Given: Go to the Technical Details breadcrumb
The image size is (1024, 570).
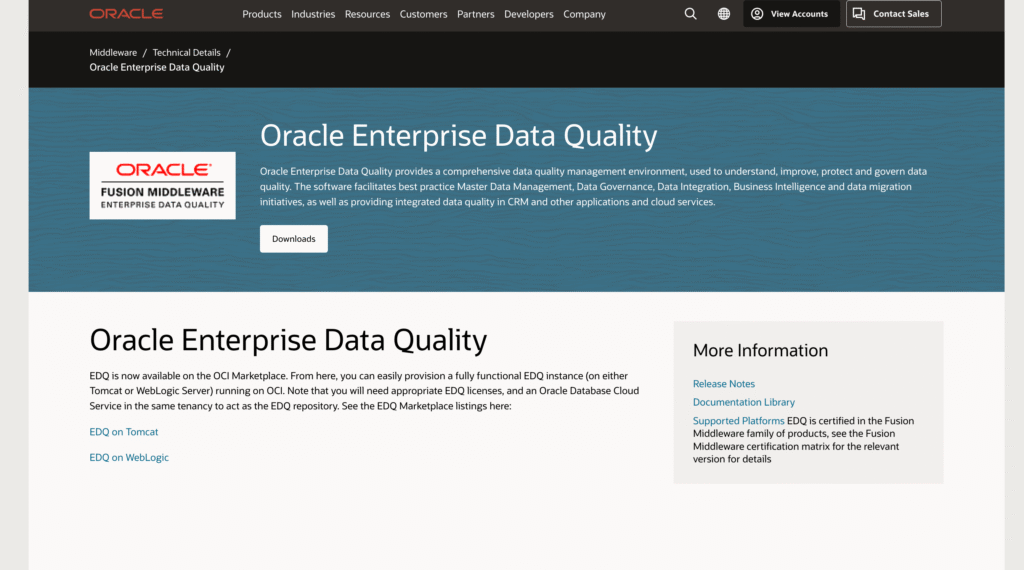Looking at the screenshot, I should pos(186,52).
